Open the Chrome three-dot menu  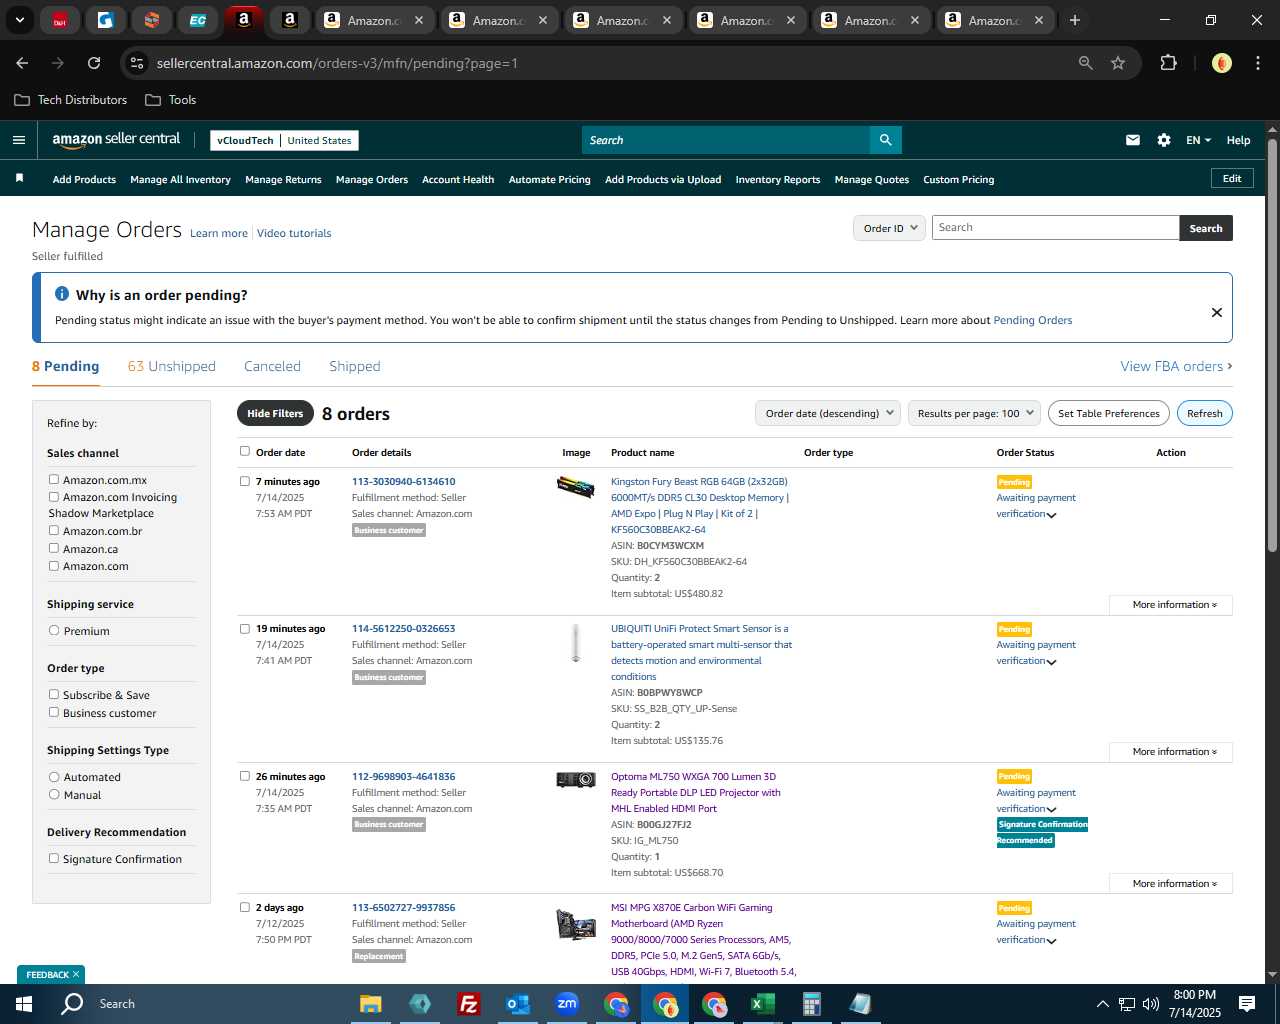(x=1257, y=63)
